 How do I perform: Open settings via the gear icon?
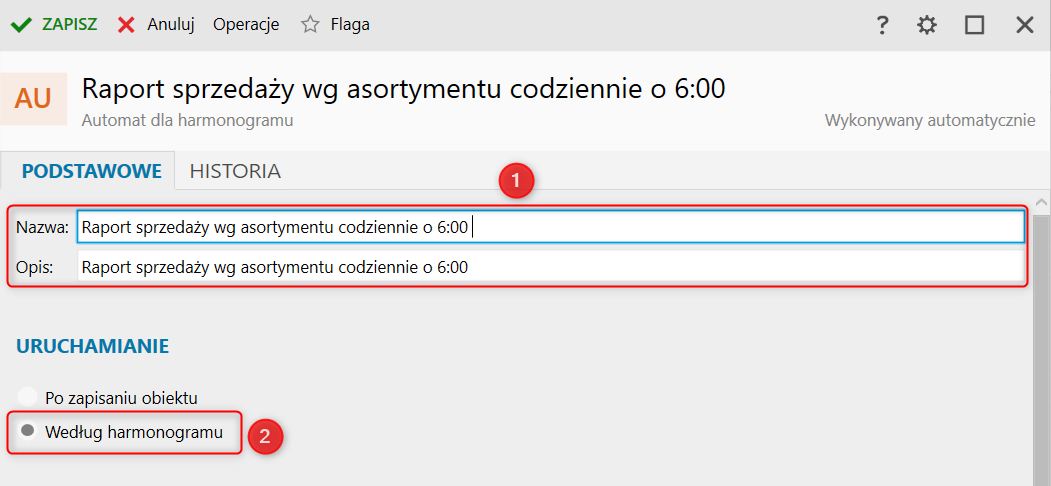coord(927,26)
